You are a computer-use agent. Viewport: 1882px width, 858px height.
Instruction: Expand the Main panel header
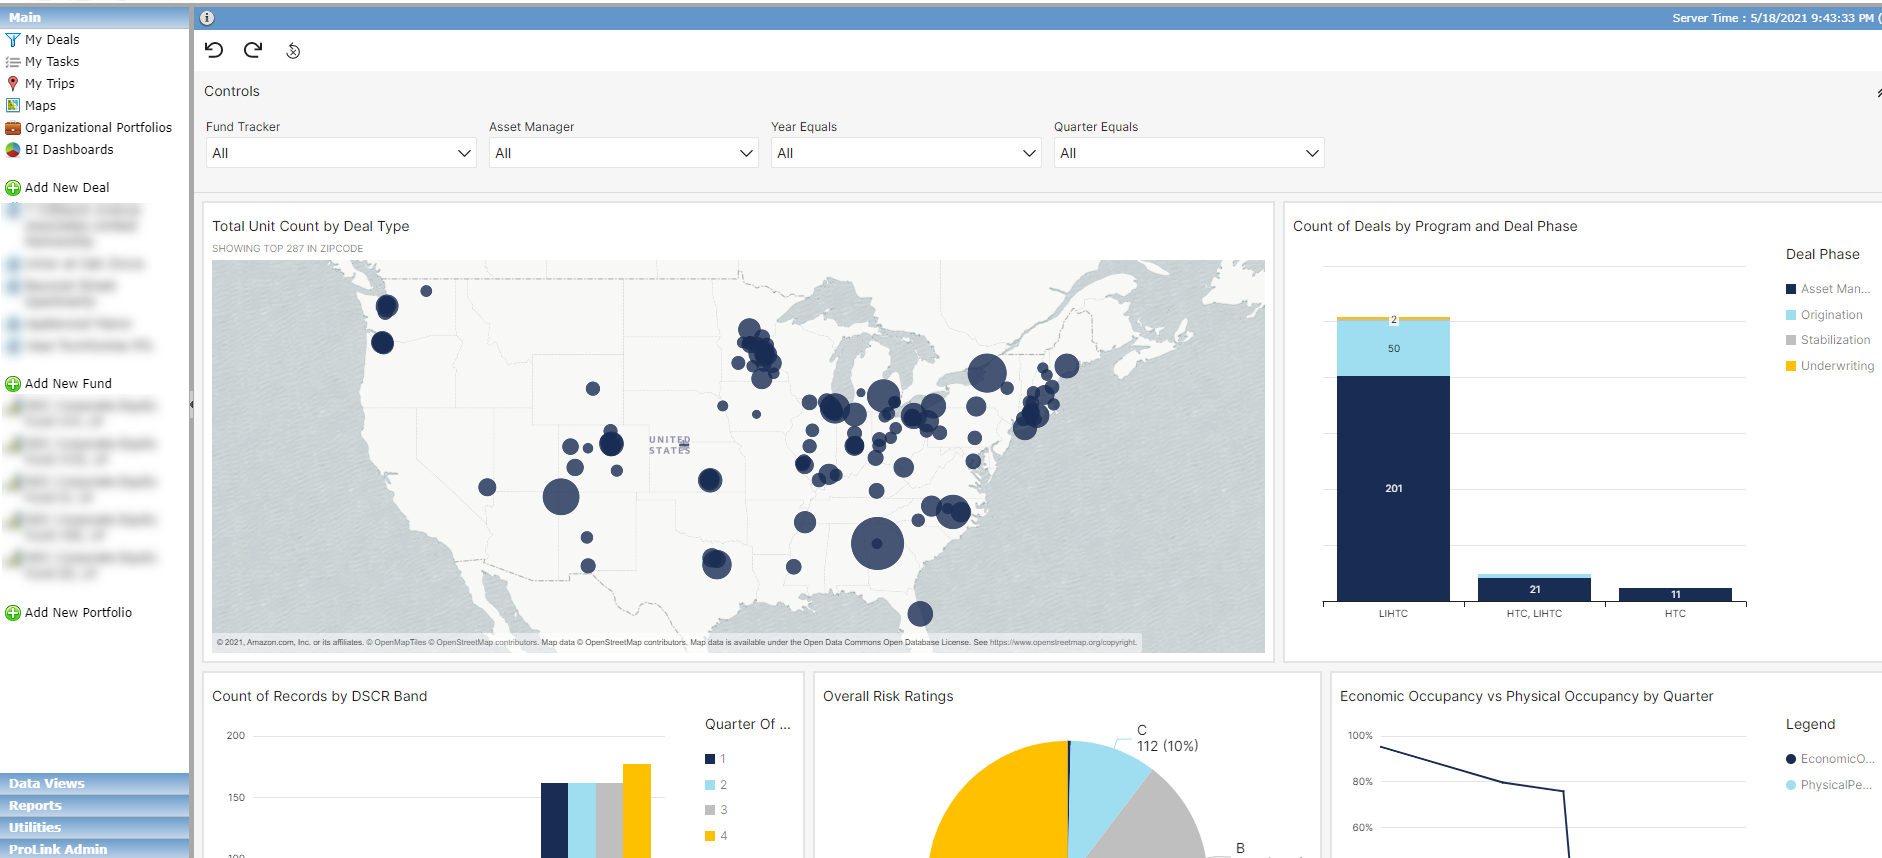point(95,18)
